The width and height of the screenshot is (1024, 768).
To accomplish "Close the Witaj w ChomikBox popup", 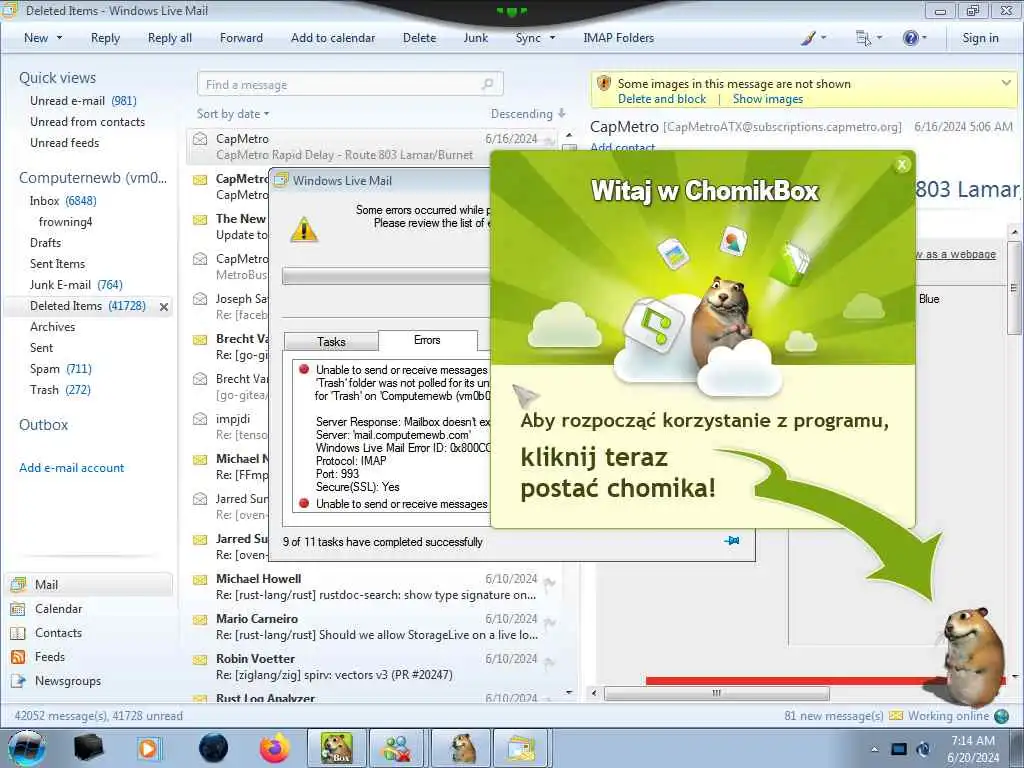I will (x=902, y=165).
